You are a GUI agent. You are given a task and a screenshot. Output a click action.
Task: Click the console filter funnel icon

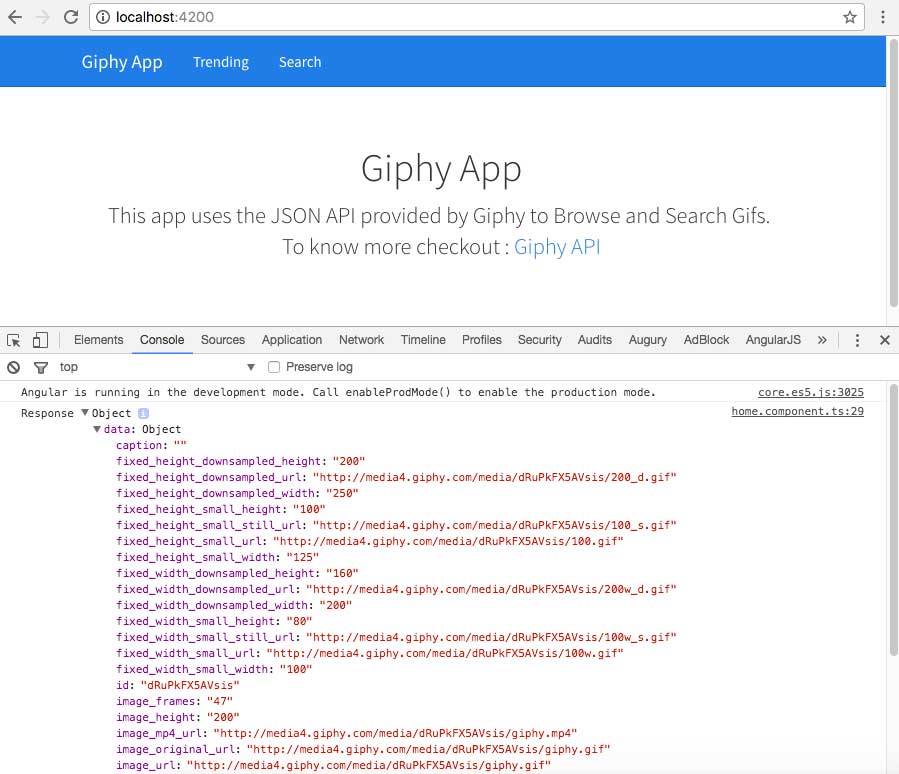point(41,367)
